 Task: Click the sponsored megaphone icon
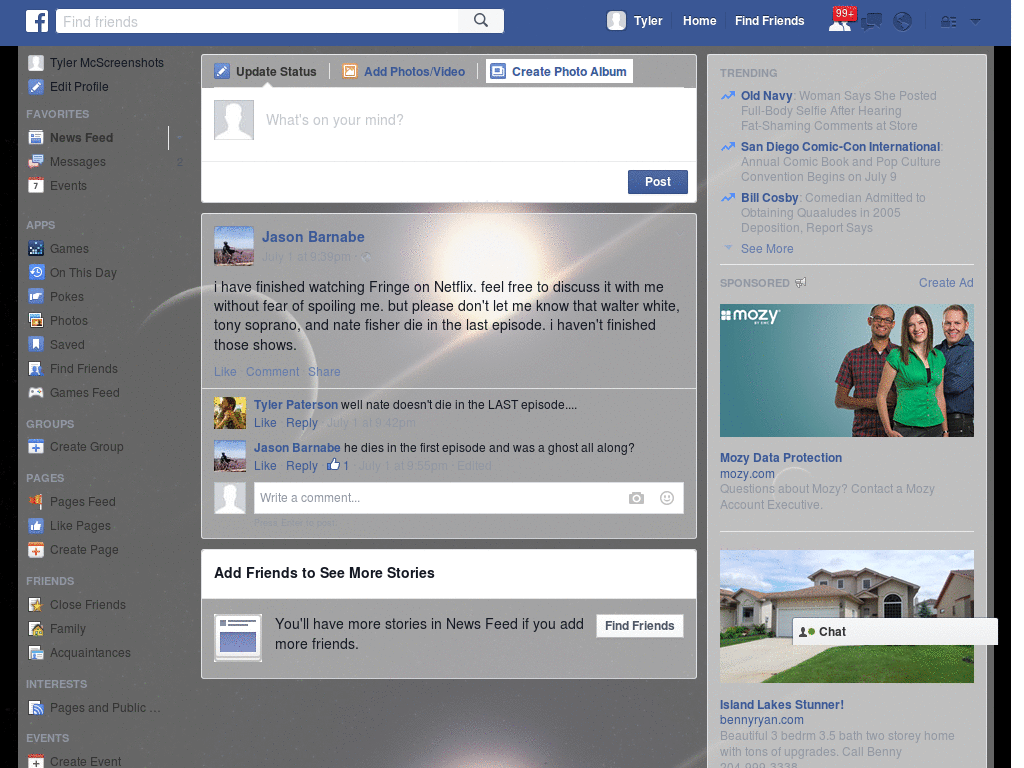point(801,282)
